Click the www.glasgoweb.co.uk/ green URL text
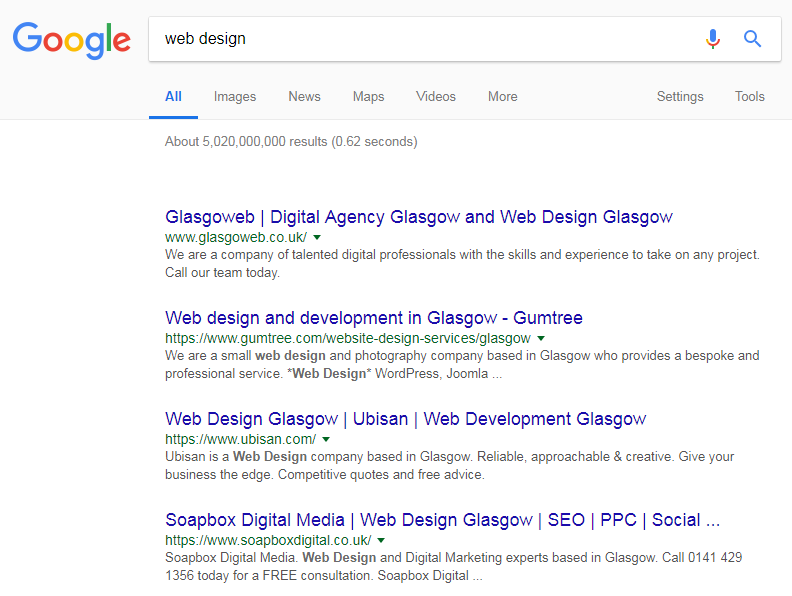Screen dimensions: 792x596 point(236,237)
